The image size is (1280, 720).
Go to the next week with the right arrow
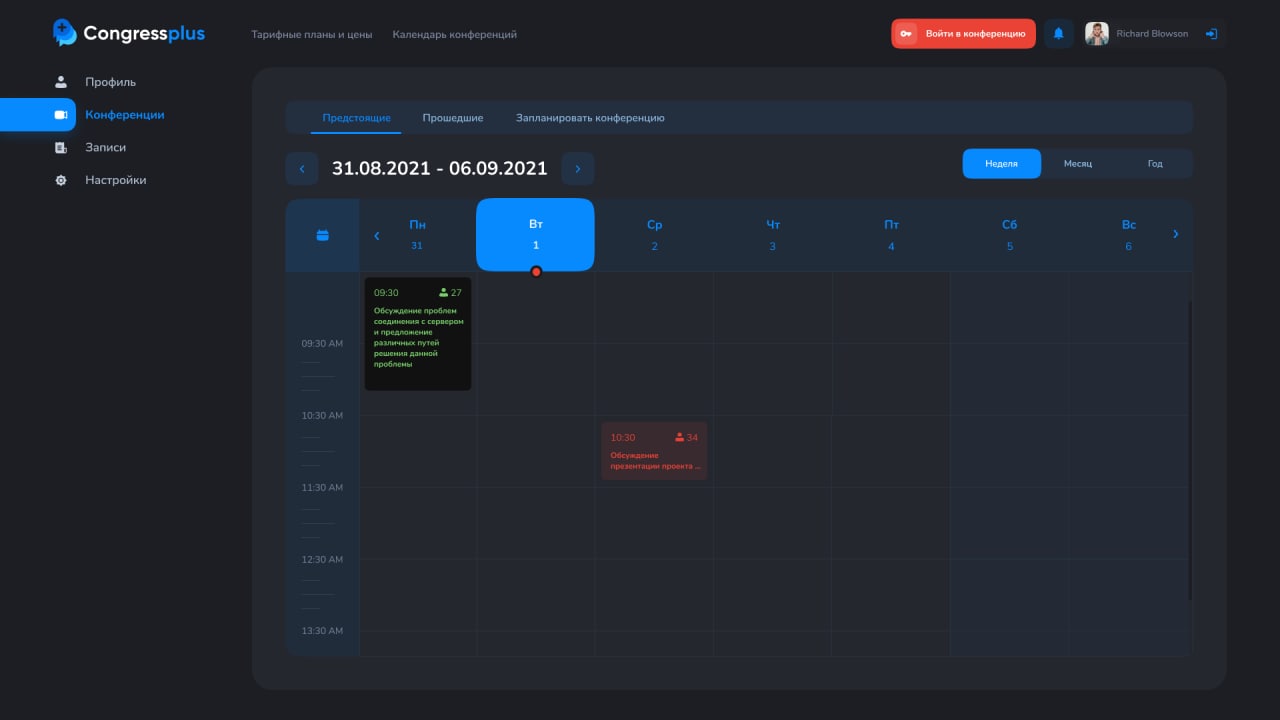[577, 169]
